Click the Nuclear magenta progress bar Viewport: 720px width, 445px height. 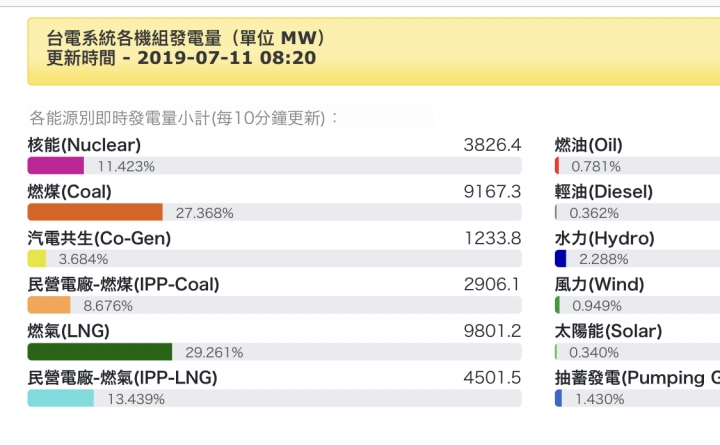(x=55, y=166)
